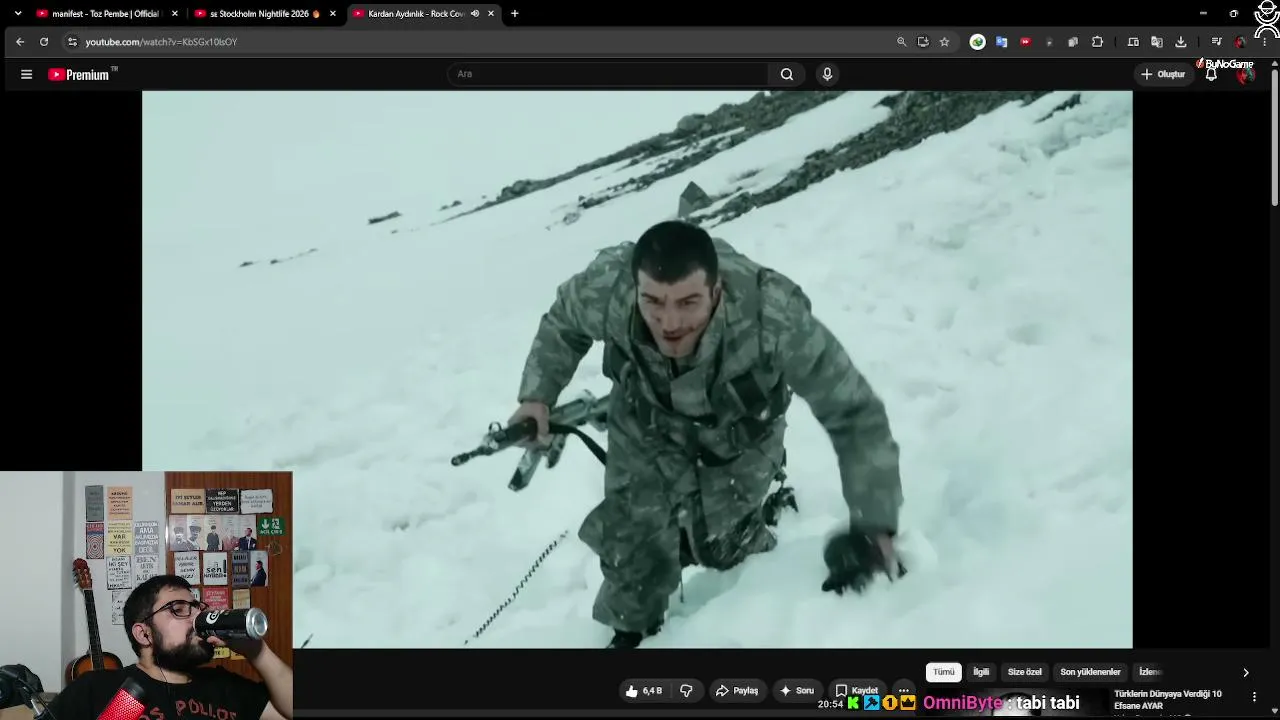The image size is (1280, 720).
Task: Save the video with Kaydet
Action: (857, 691)
